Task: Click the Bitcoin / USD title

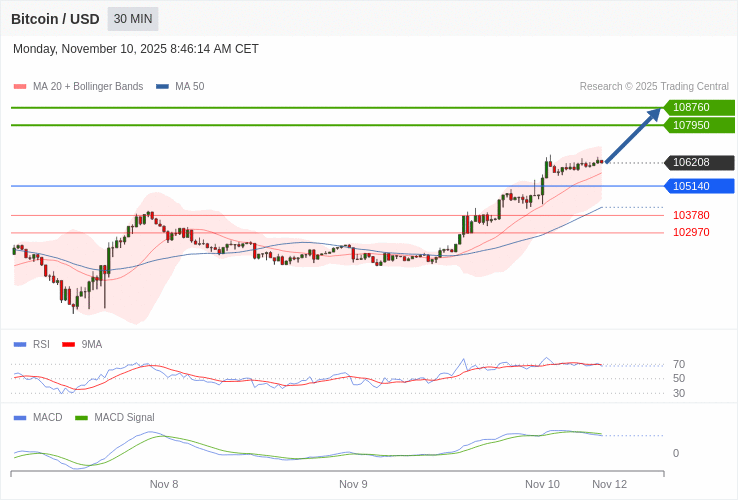Action: click(x=55, y=19)
